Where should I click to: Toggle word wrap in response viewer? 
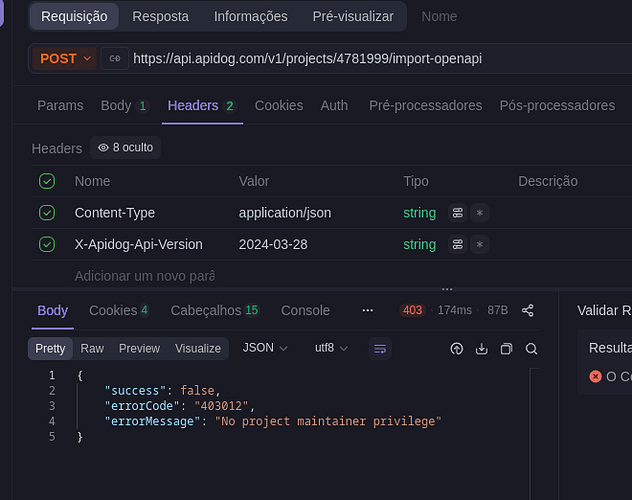(x=380, y=349)
